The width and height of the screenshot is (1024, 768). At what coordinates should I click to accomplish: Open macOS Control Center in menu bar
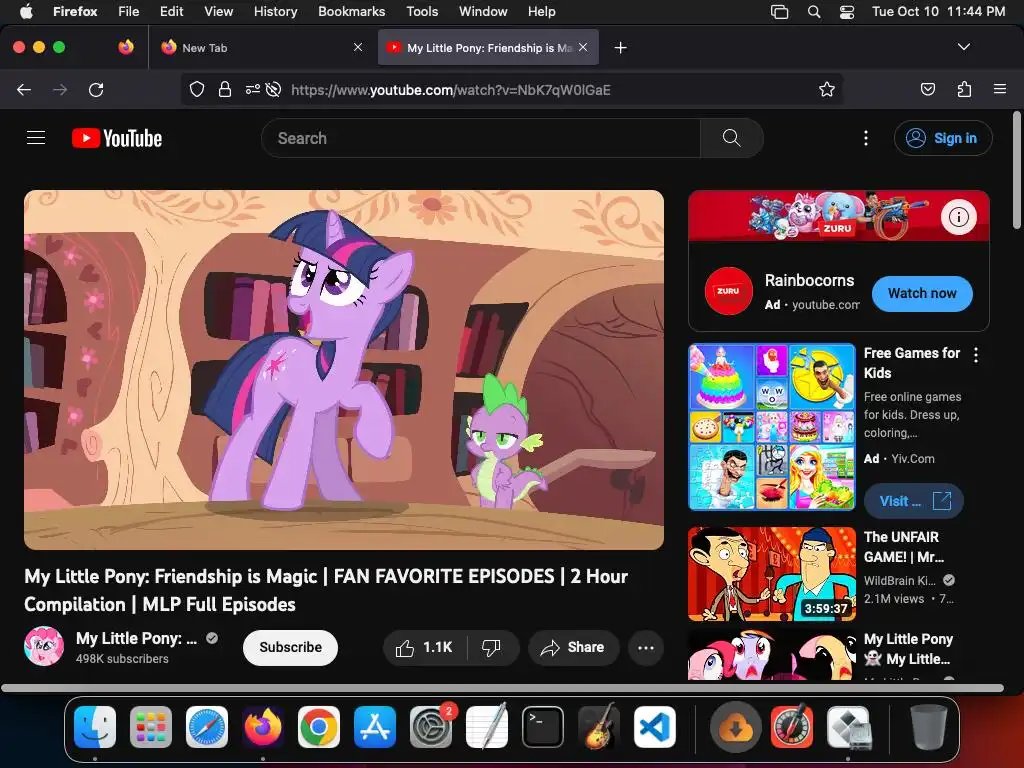pyautogui.click(x=846, y=12)
